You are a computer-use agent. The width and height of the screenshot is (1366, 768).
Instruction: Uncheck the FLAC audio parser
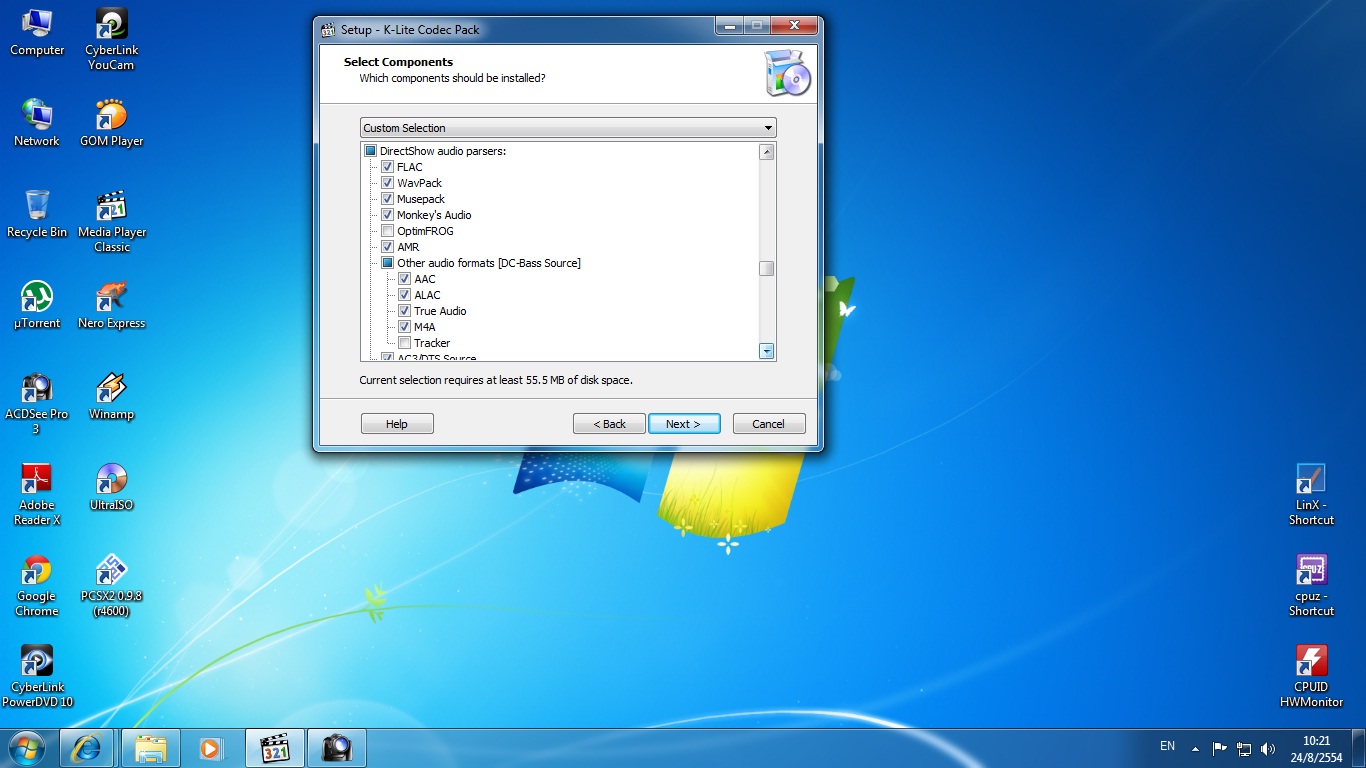point(387,167)
